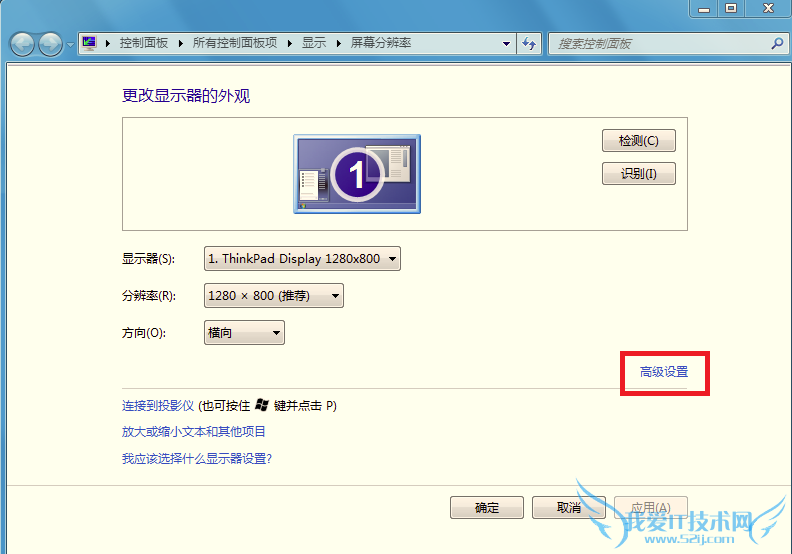This screenshot has height=554, width=792.
Task: Maximize the window
Action: 731,9
